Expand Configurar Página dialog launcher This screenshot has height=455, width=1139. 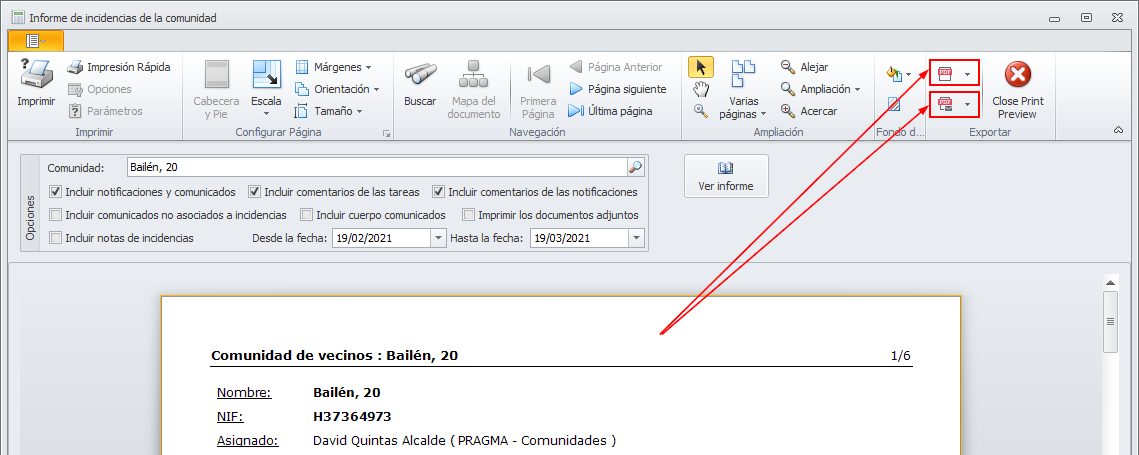click(386, 133)
